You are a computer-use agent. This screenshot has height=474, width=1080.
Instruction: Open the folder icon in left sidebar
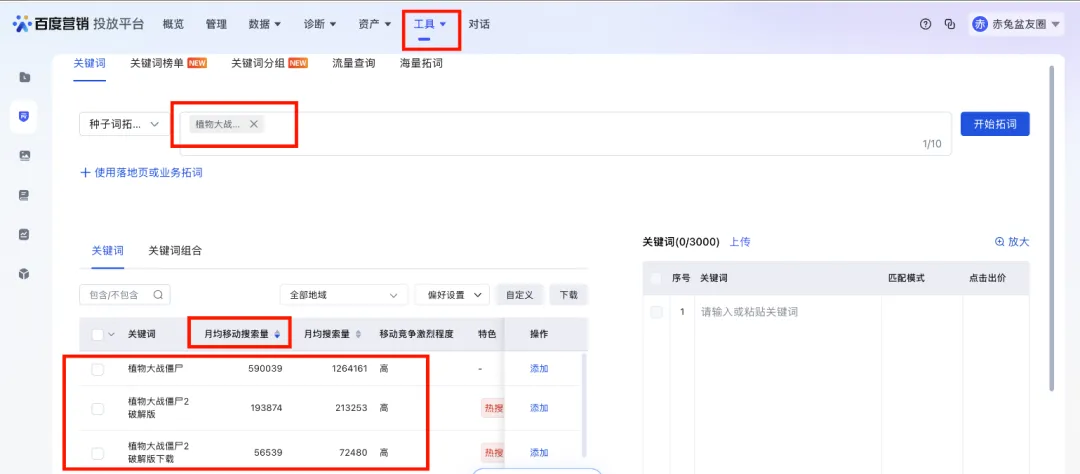(24, 77)
